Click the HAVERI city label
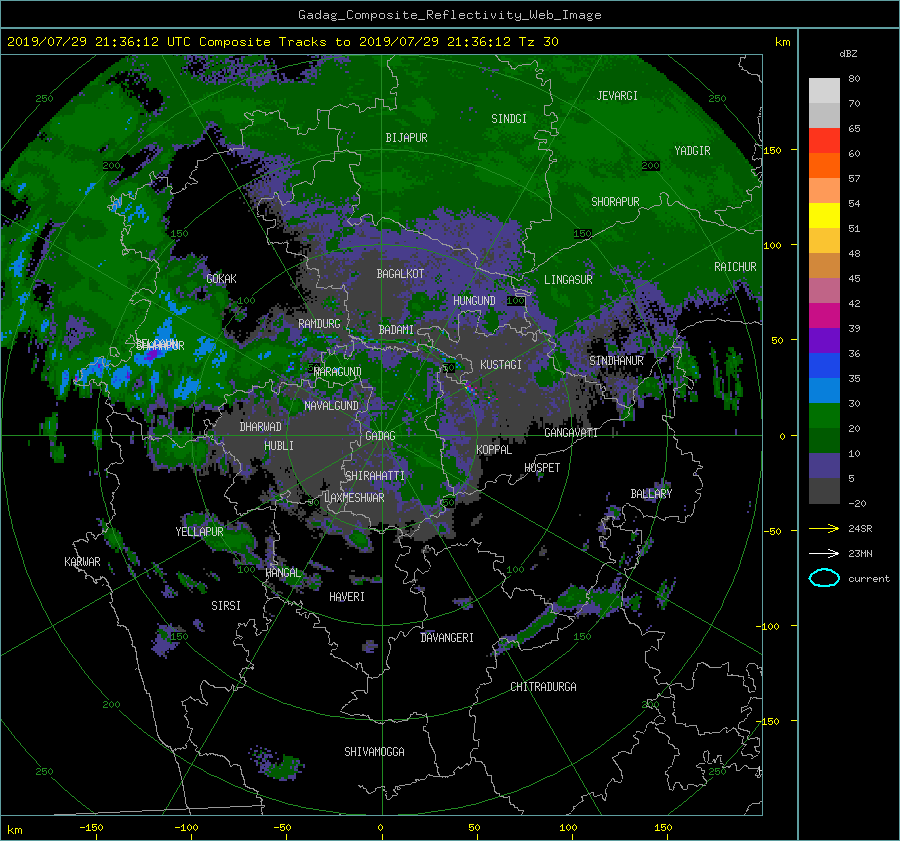Image resolution: width=900 pixels, height=841 pixels. pos(347,597)
